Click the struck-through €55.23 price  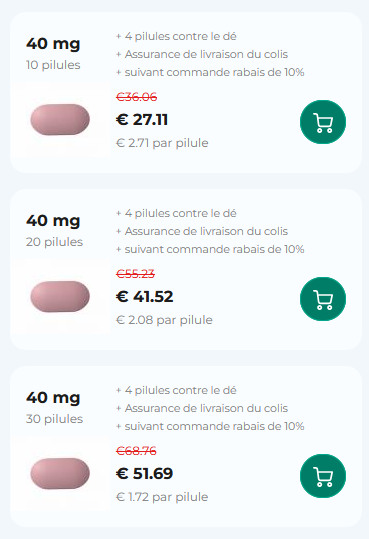tap(135, 274)
